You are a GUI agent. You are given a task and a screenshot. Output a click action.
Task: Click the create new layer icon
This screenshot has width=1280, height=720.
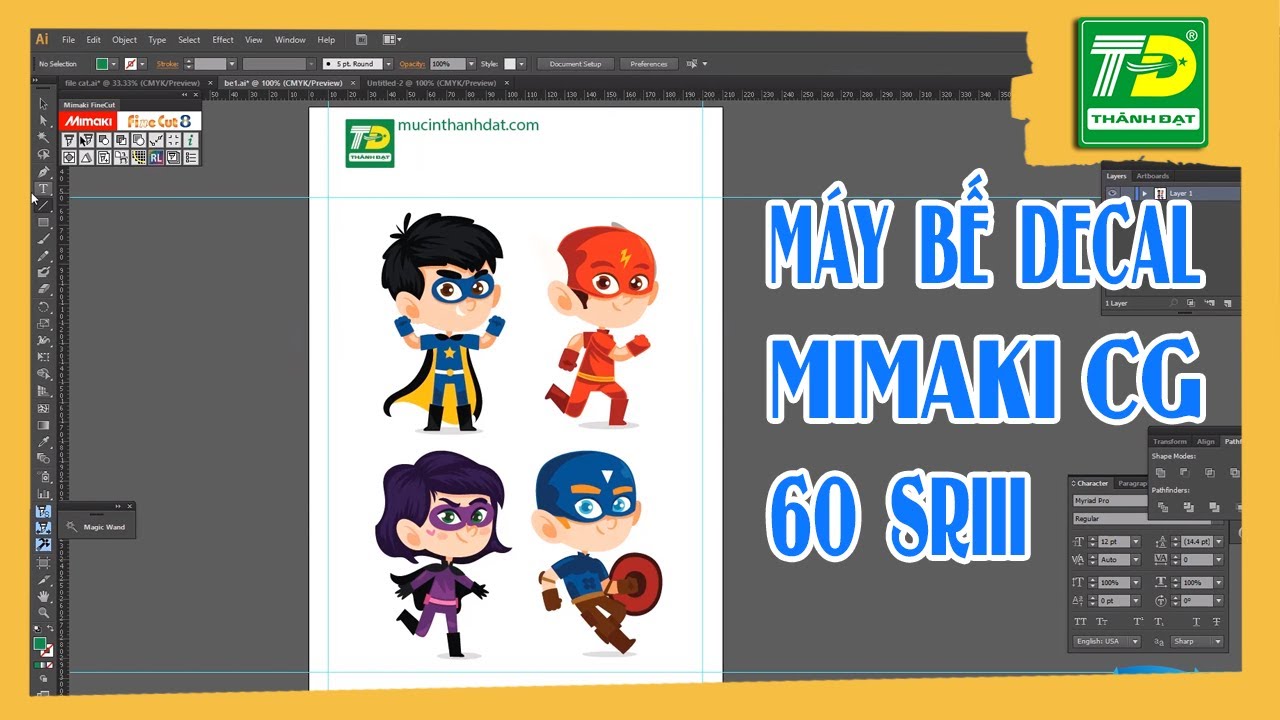pos(1228,303)
